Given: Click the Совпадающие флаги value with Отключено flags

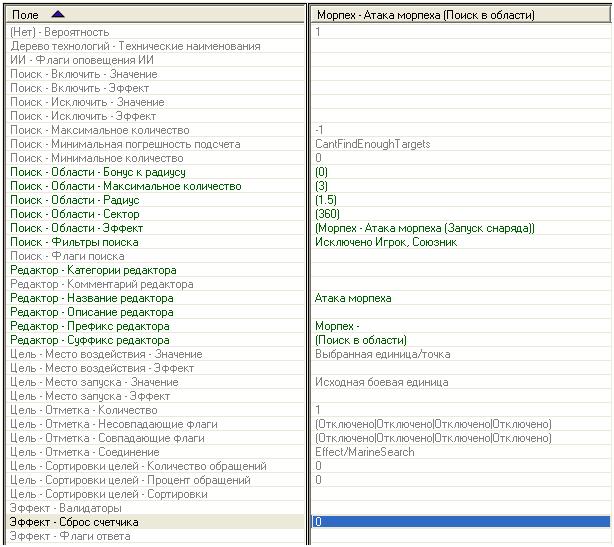Looking at the screenshot, I should click(432, 438).
